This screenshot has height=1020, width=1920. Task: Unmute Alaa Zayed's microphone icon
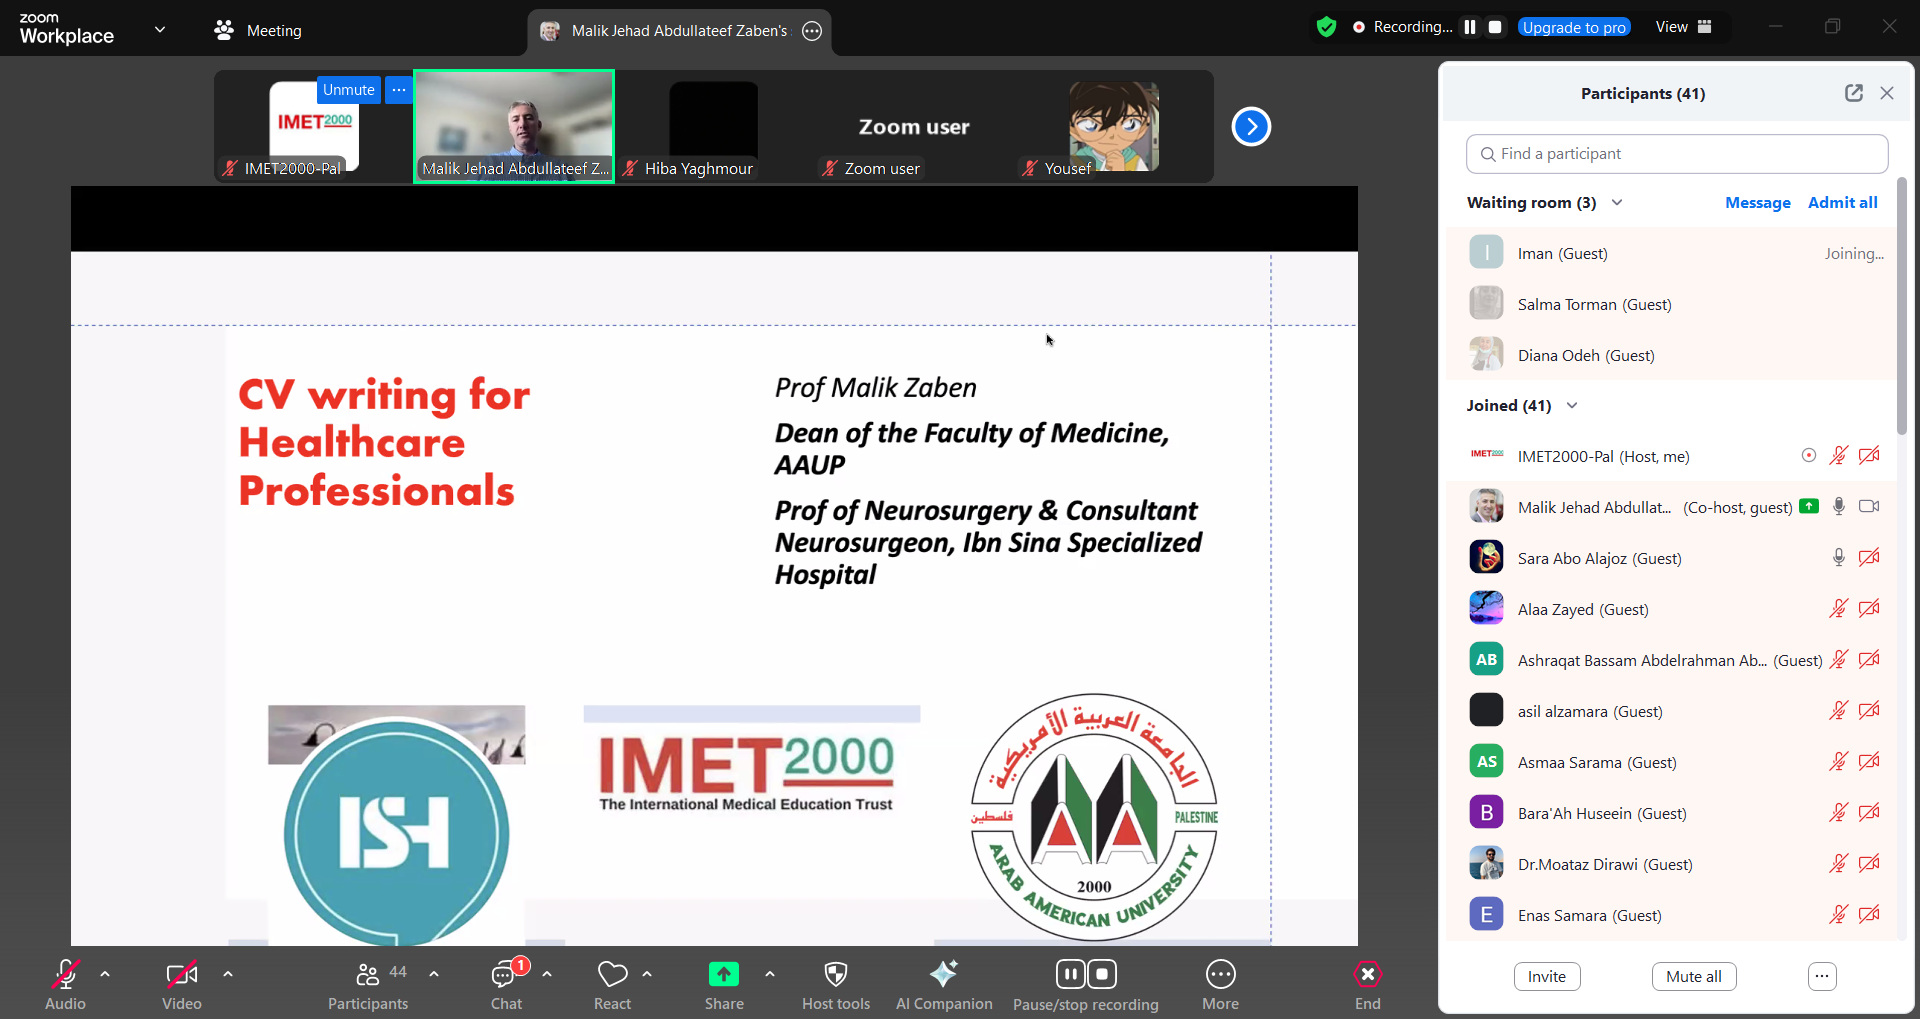tap(1838, 609)
